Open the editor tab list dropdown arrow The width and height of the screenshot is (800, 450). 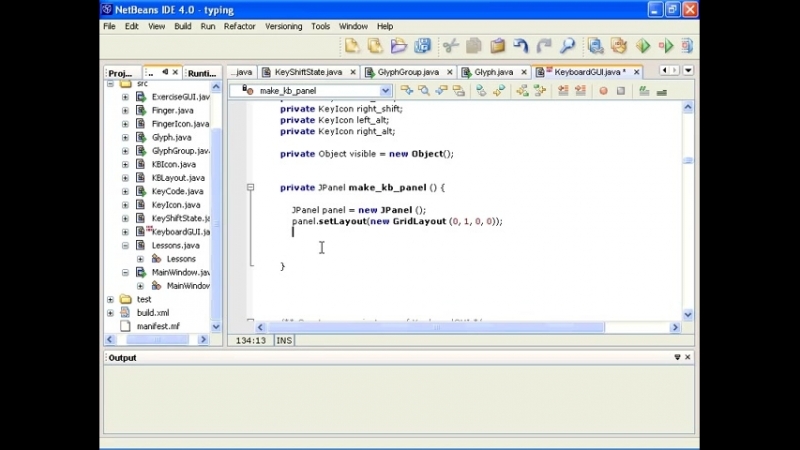pos(688,71)
